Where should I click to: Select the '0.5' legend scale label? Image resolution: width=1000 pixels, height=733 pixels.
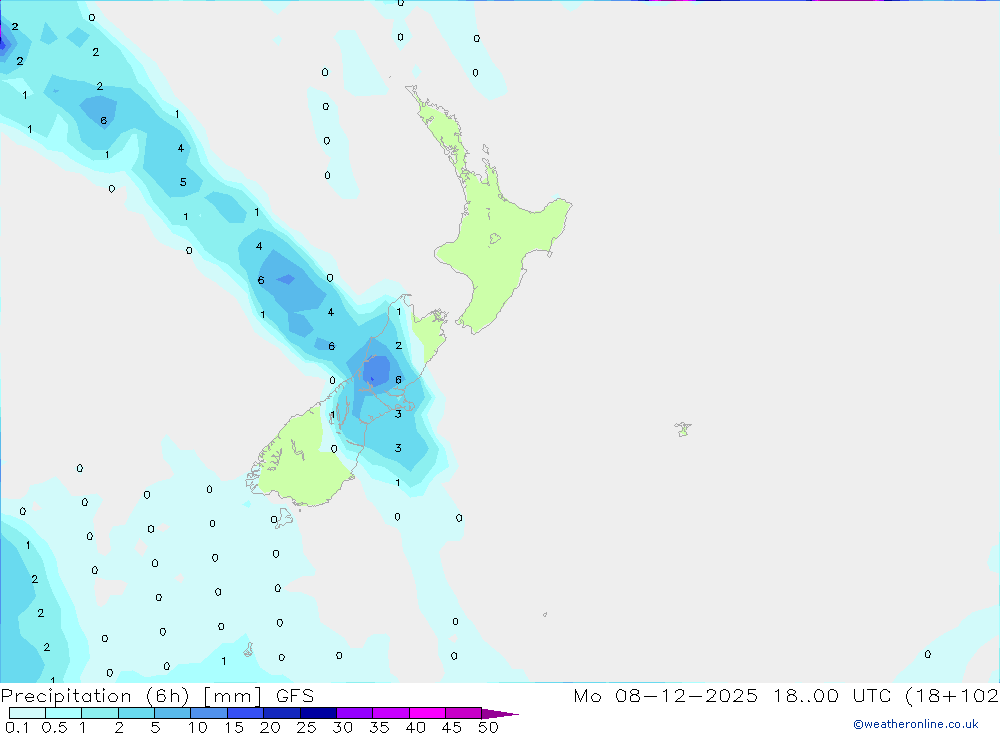click(54, 727)
